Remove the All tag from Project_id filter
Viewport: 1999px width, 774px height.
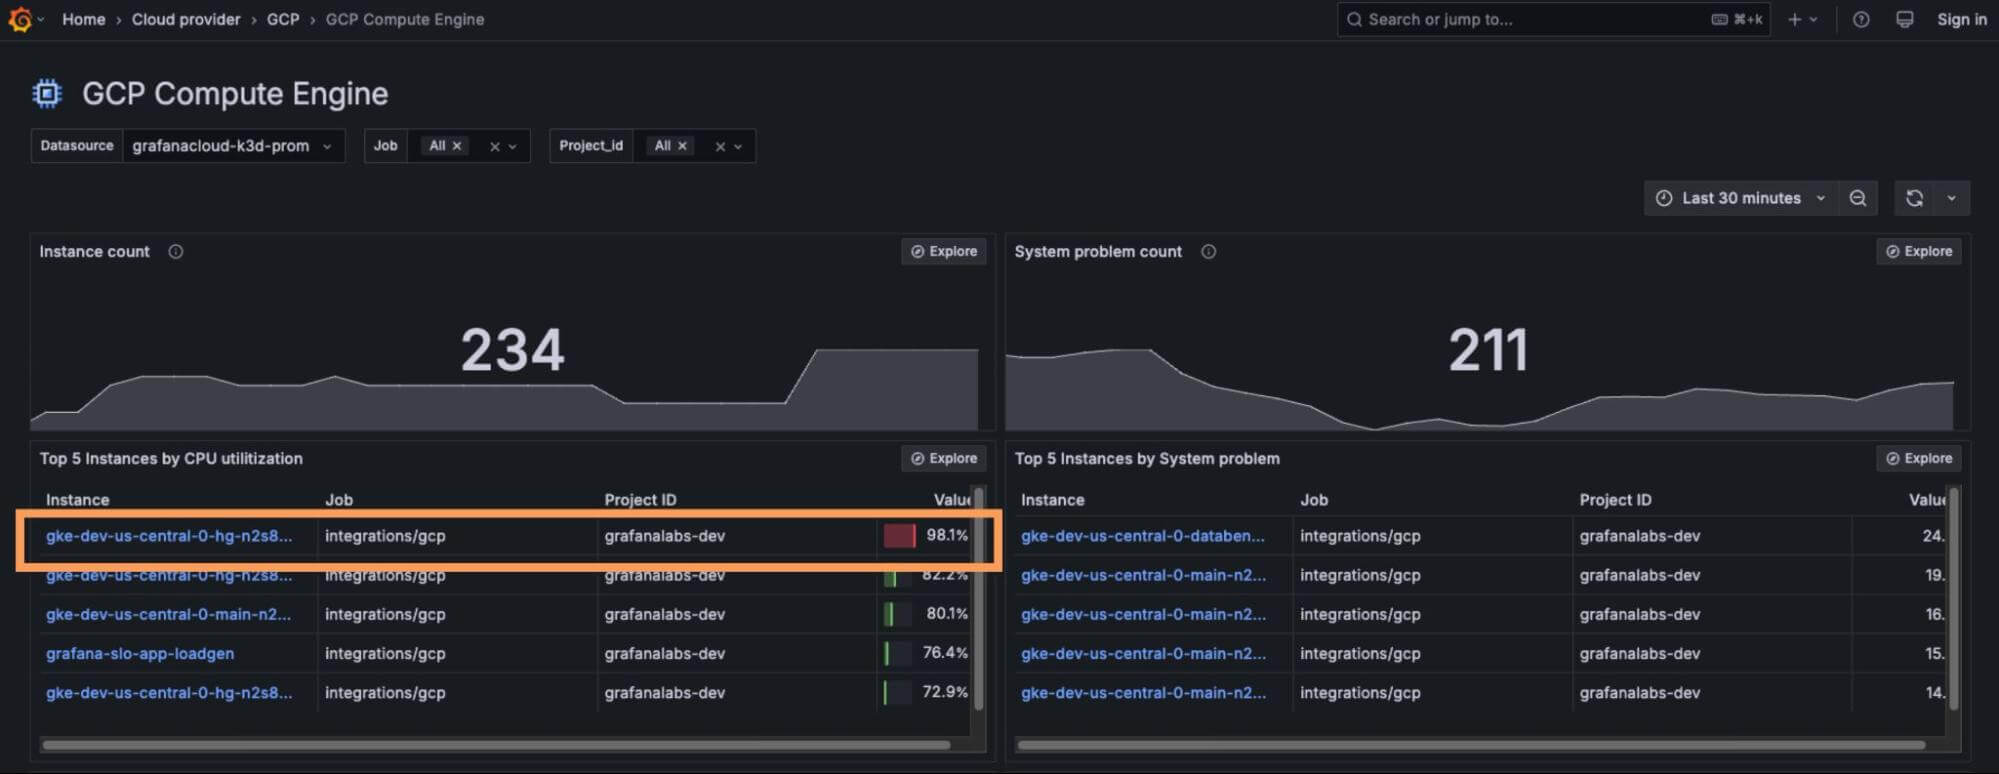click(x=683, y=146)
